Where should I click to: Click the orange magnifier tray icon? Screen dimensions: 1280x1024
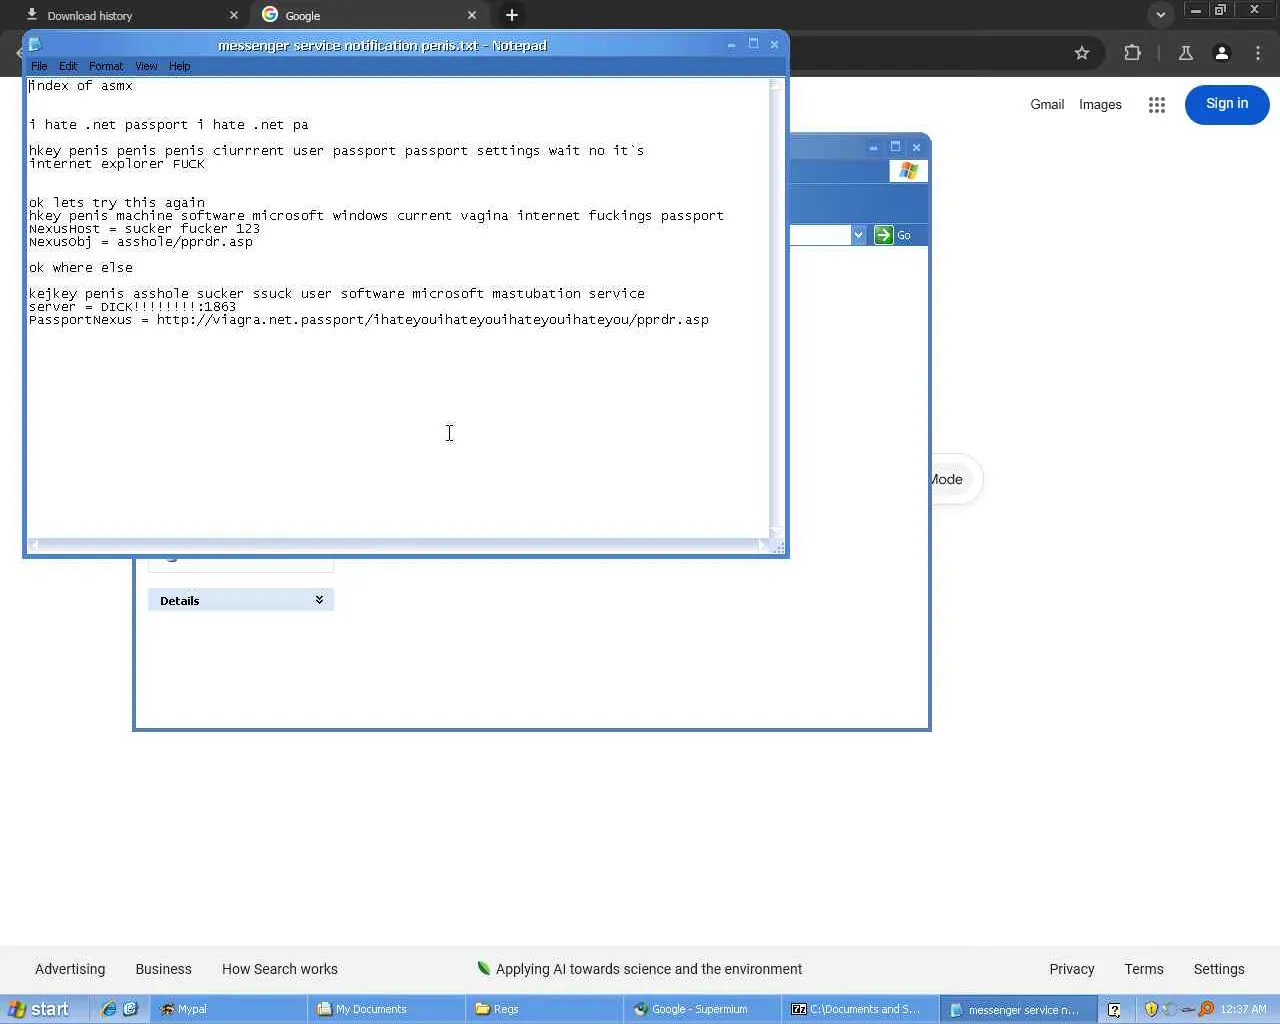1206,1009
